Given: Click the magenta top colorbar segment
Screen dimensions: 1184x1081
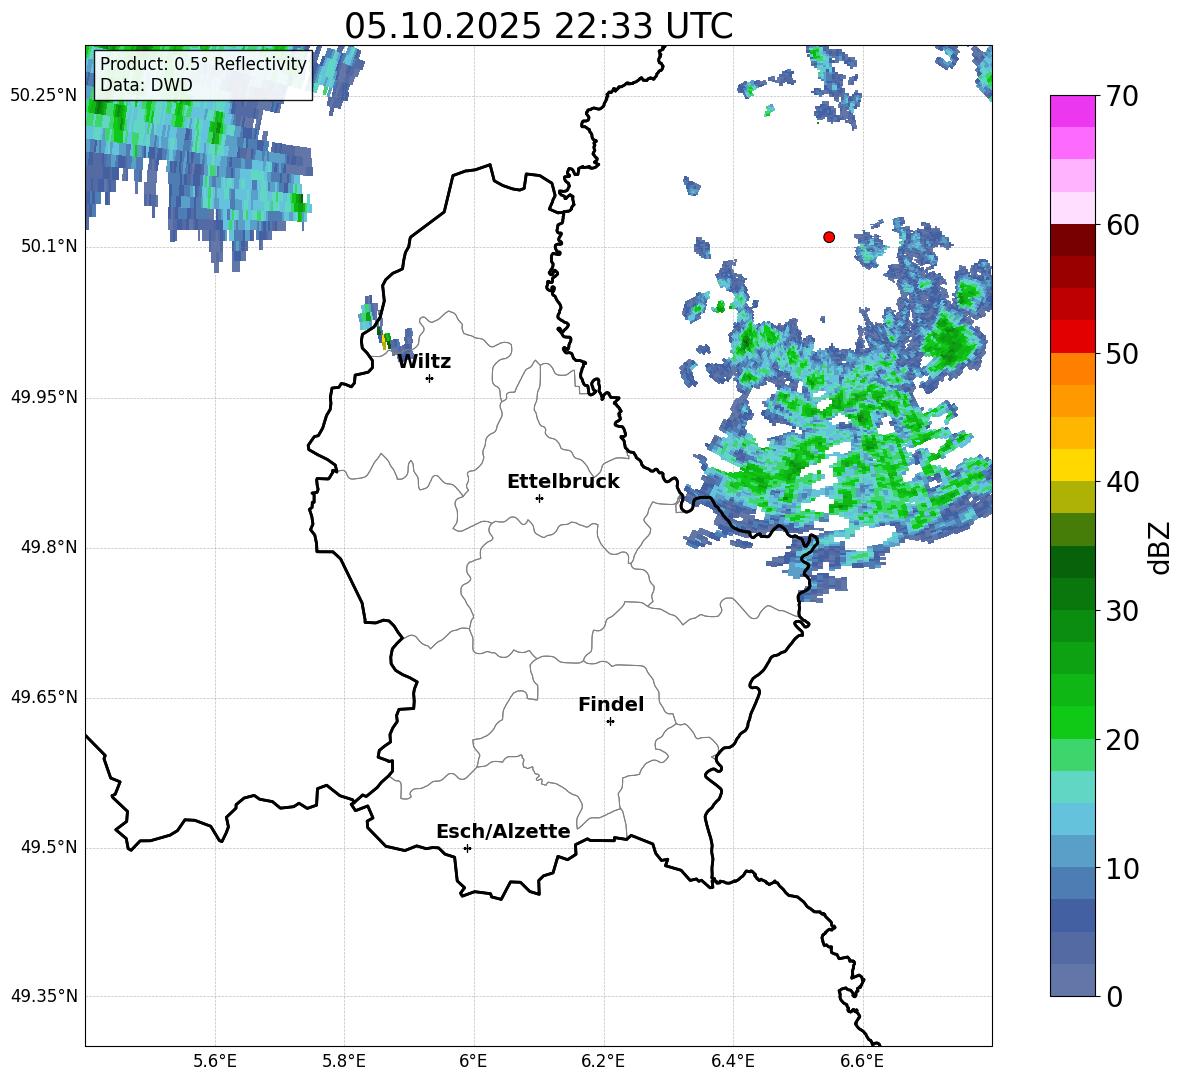Looking at the screenshot, I should coord(1072,111).
